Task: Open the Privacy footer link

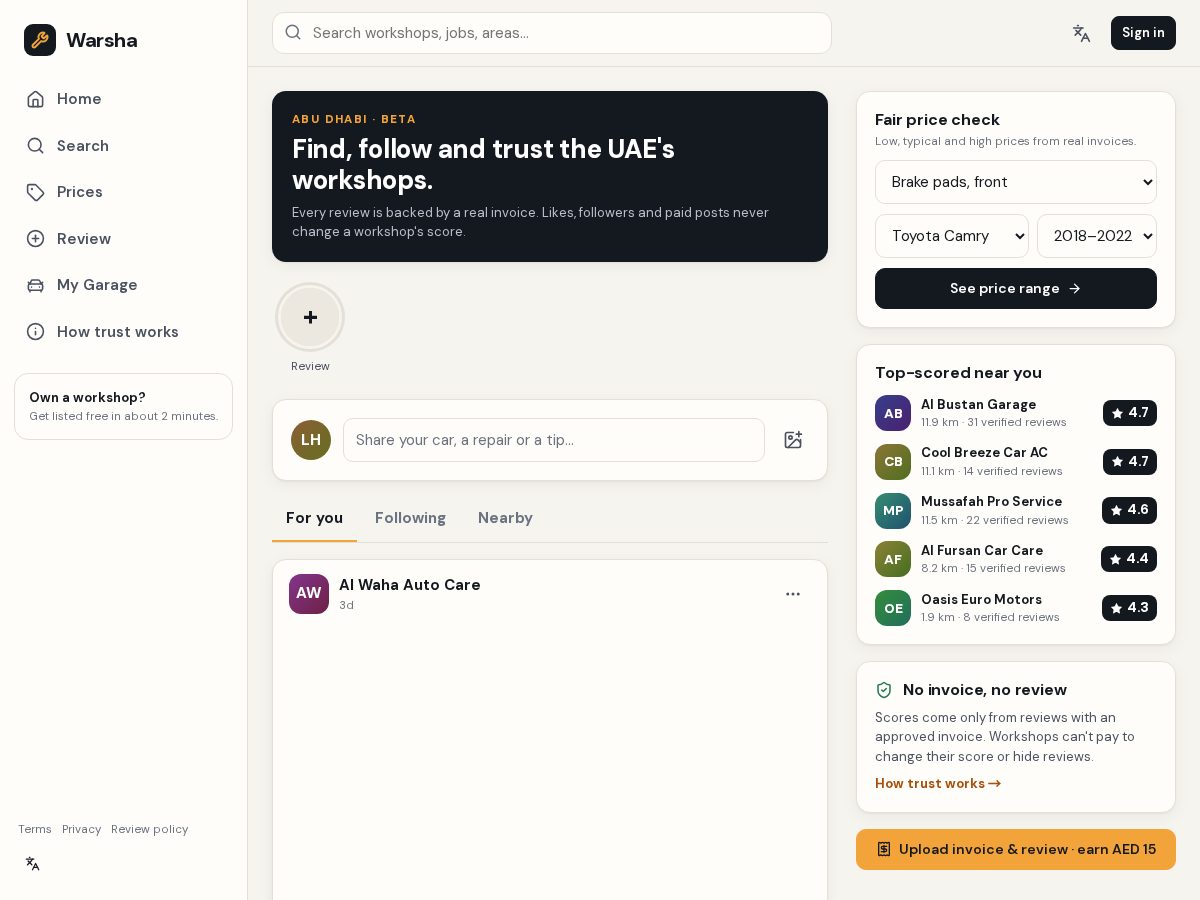Action: (x=81, y=829)
